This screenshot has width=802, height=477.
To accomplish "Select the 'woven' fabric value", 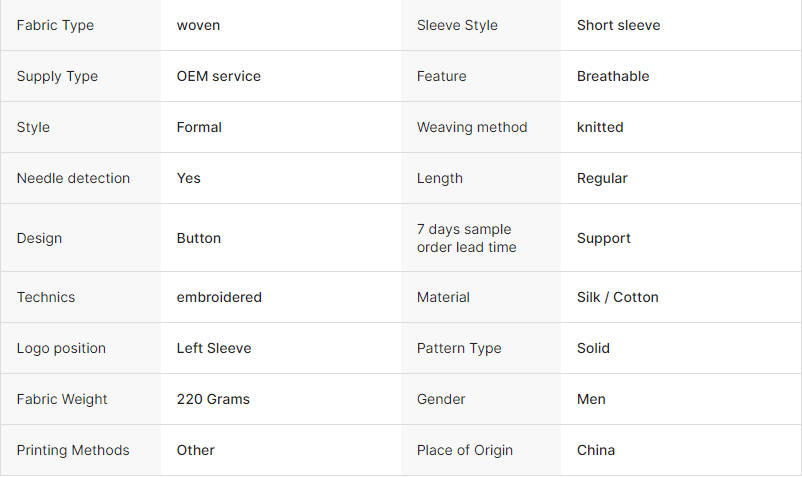I will [198, 25].
